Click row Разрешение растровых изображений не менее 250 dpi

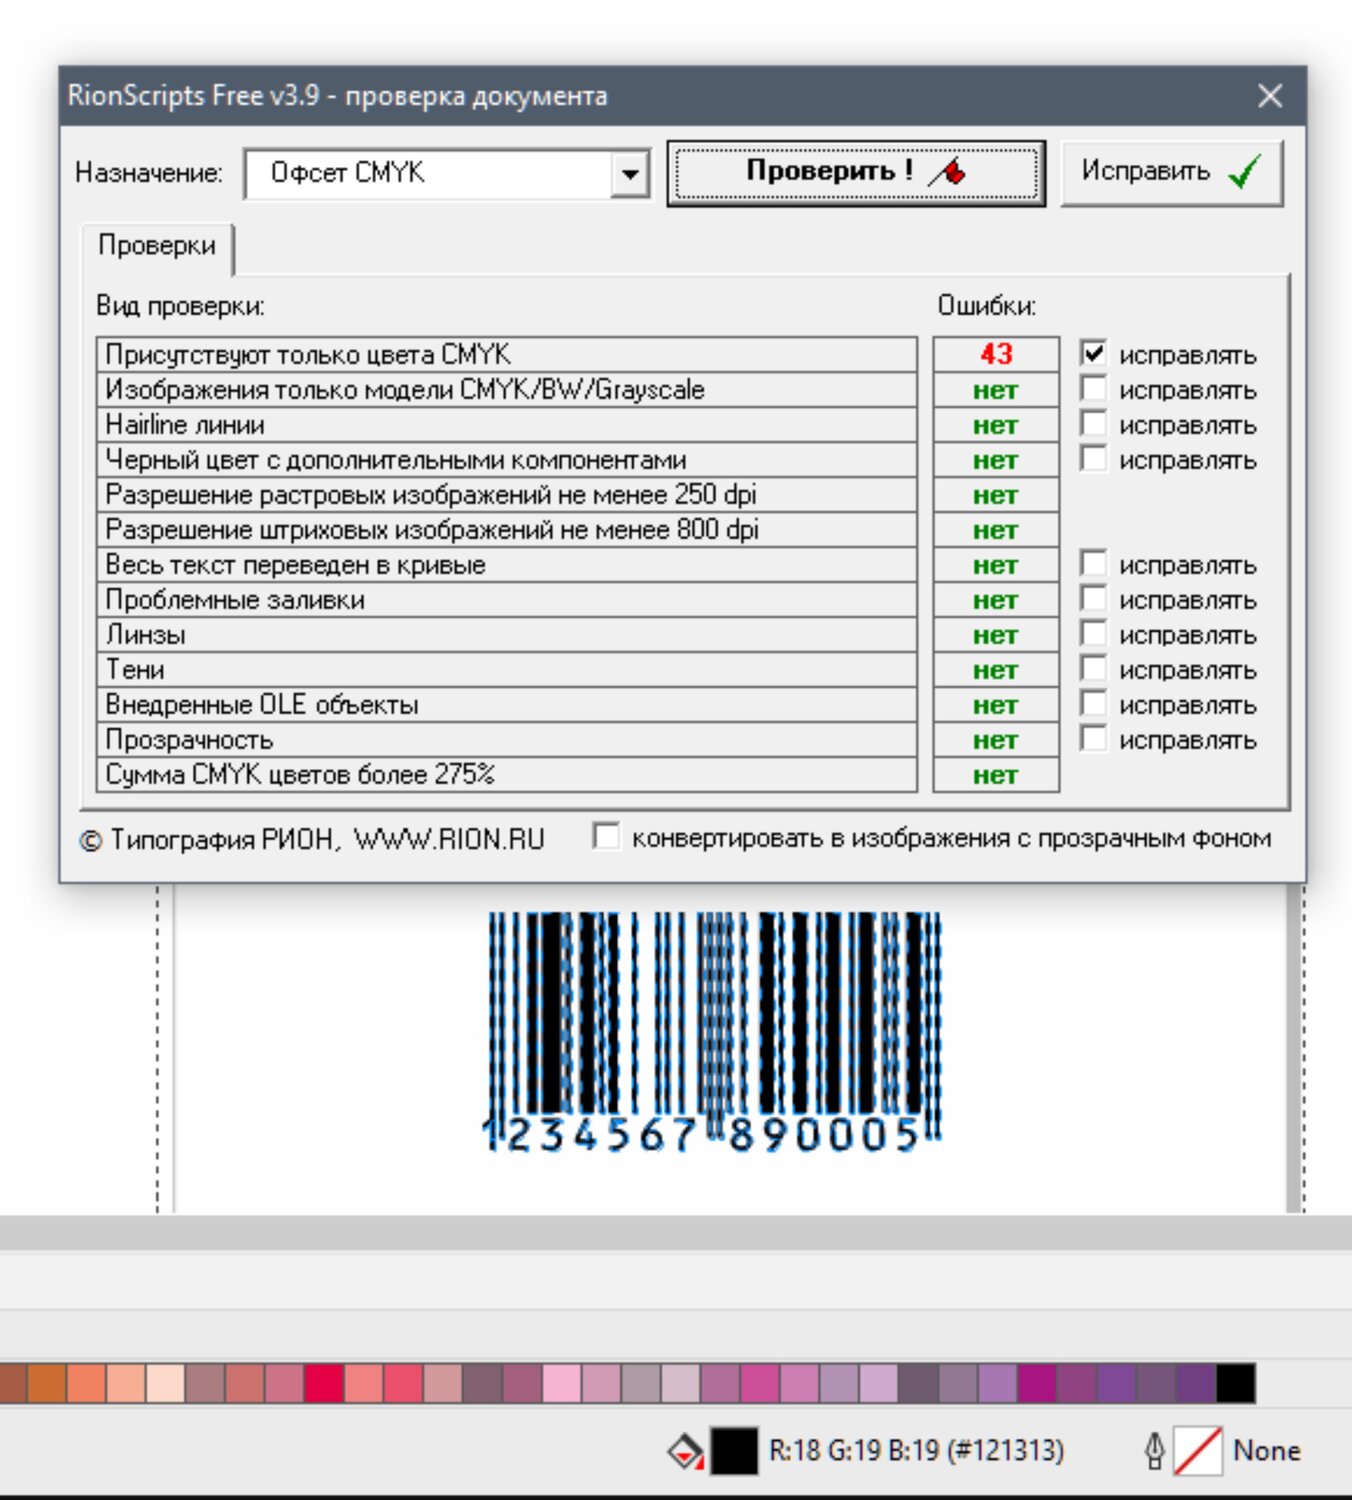pyautogui.click(x=507, y=495)
